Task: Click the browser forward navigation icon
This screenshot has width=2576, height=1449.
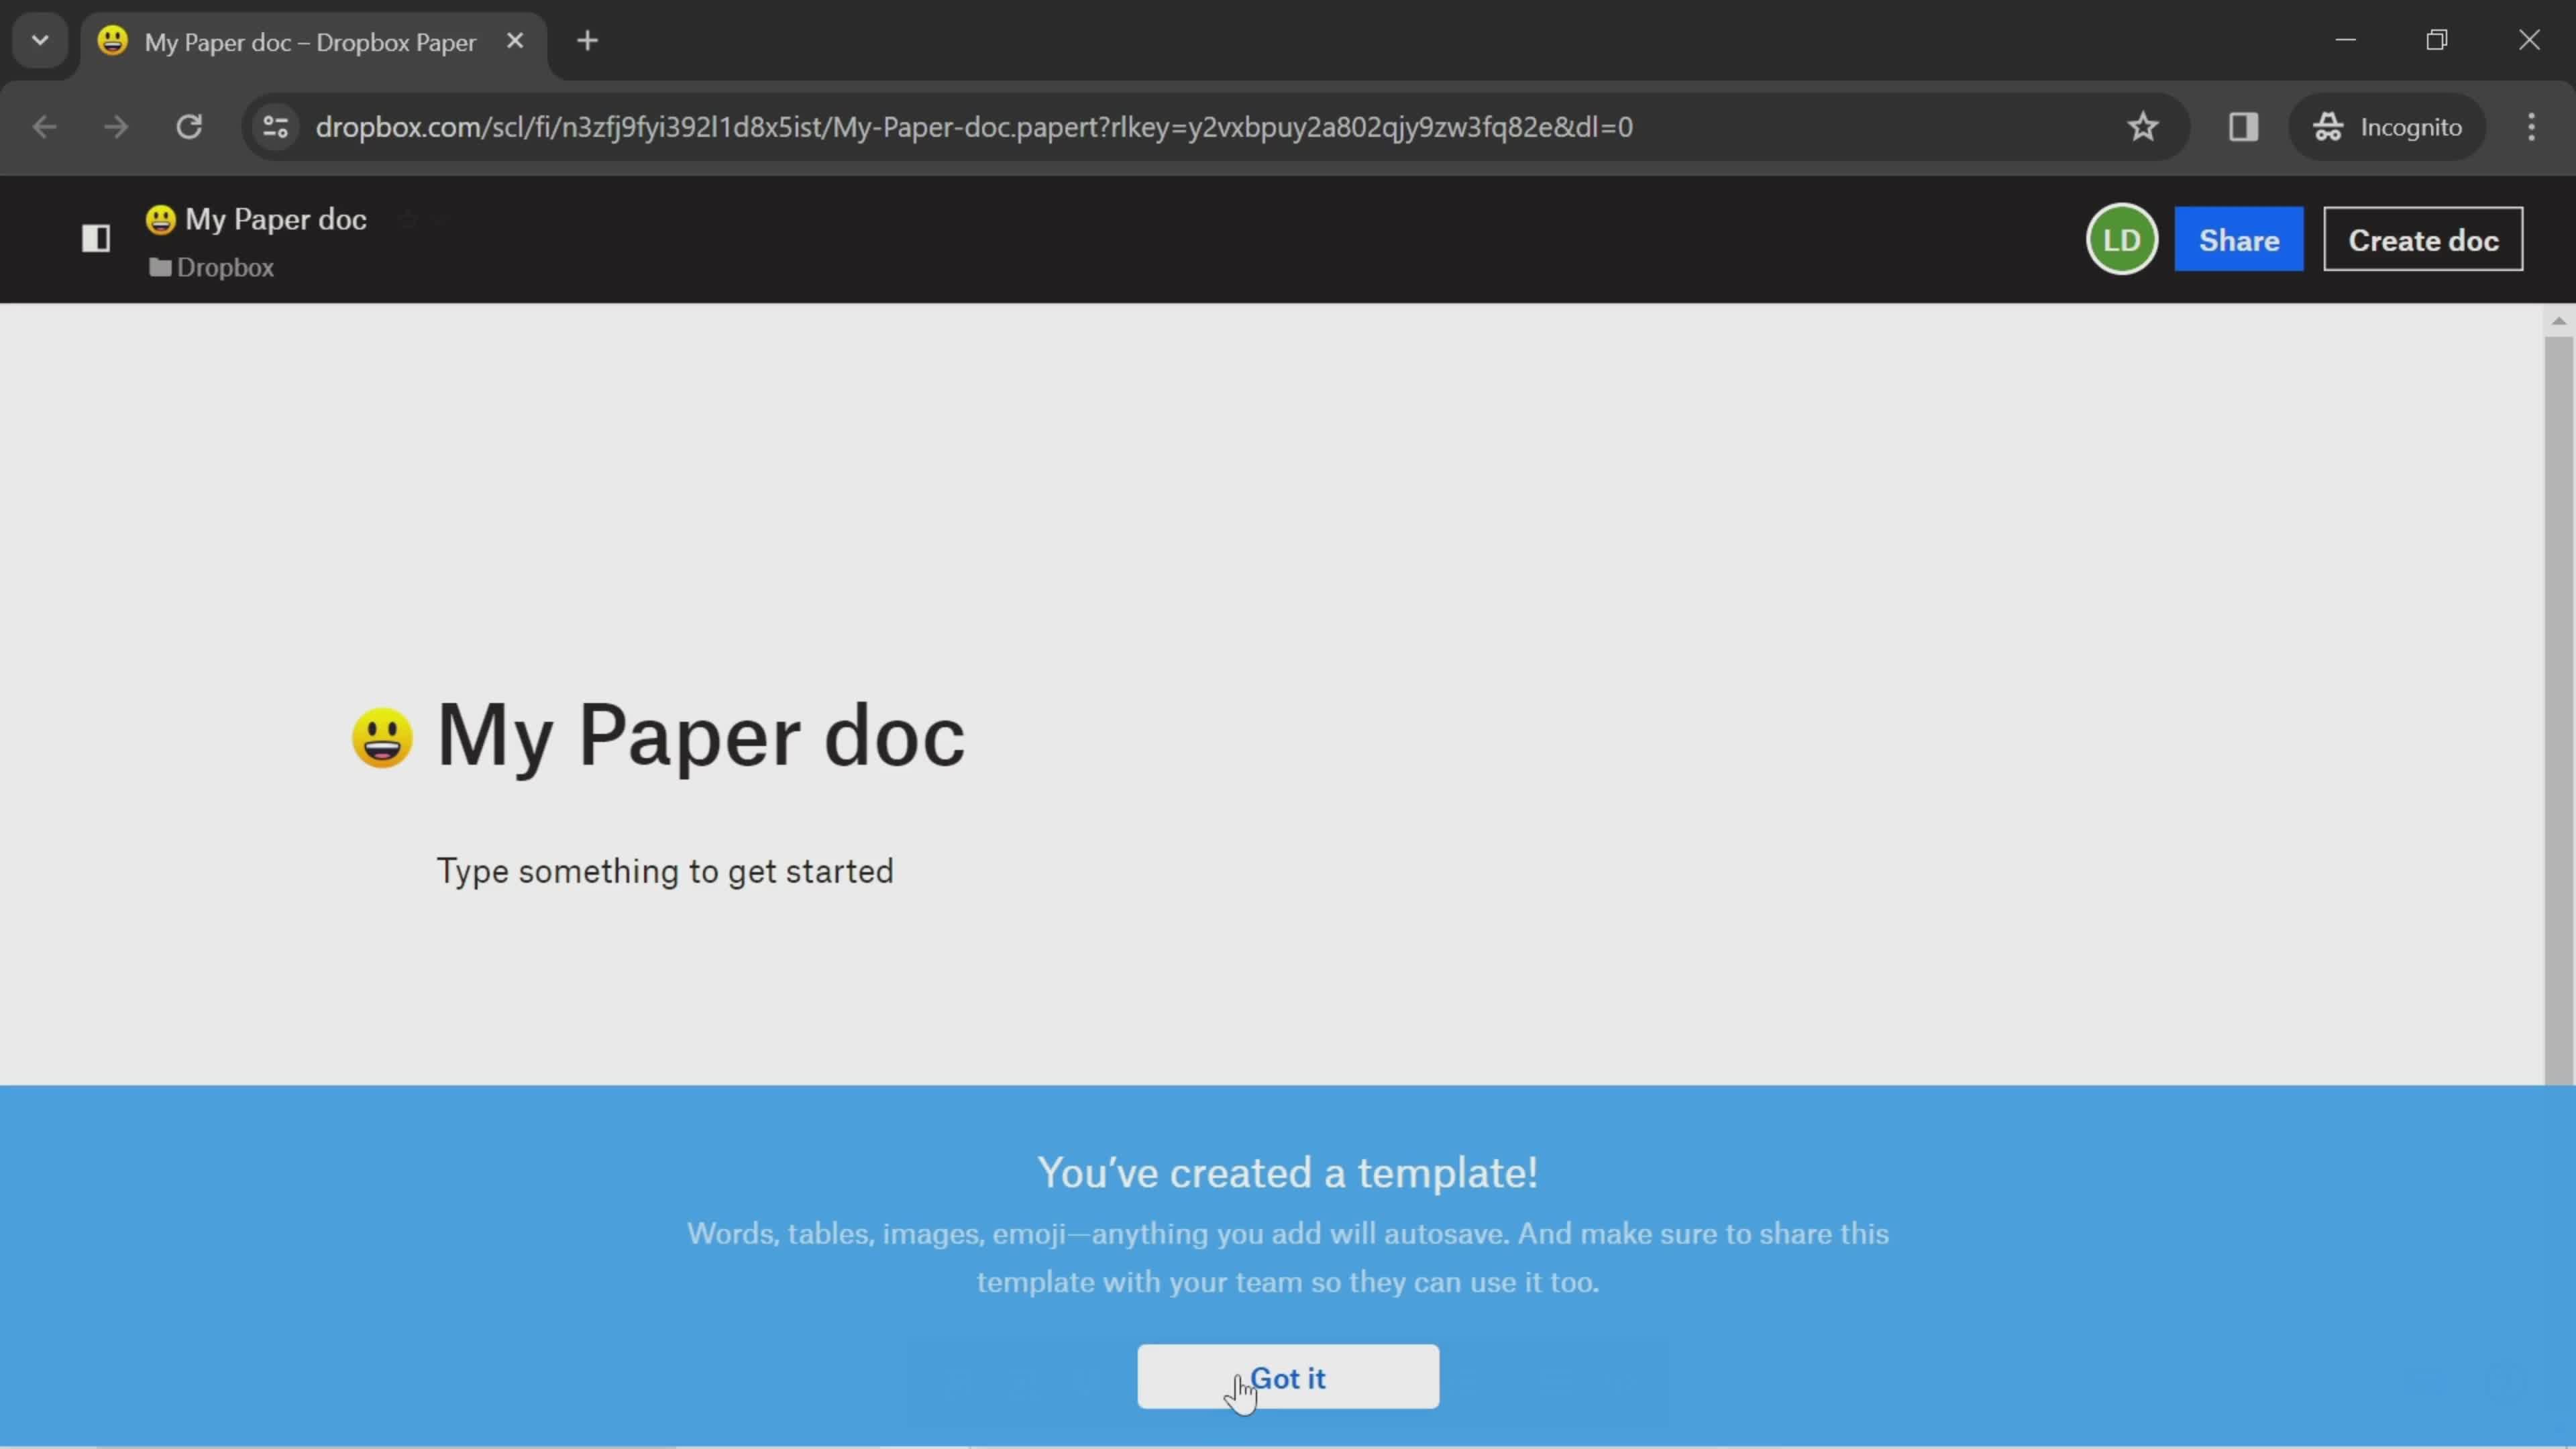Action: pyautogui.click(x=115, y=125)
